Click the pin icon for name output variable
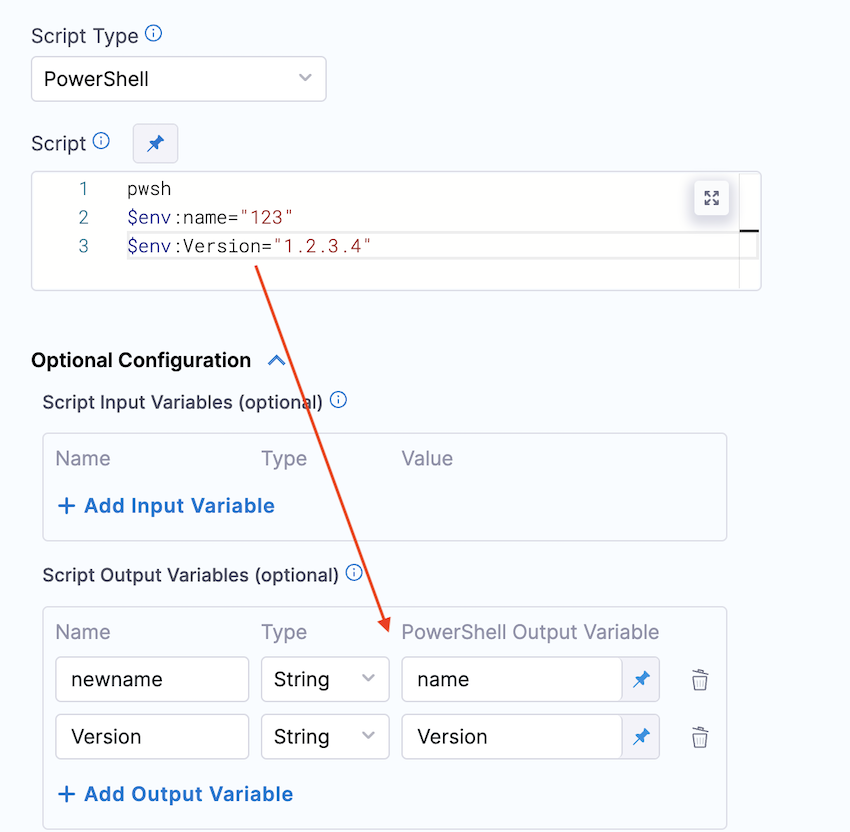Image resolution: width=850 pixels, height=832 pixels. click(641, 680)
